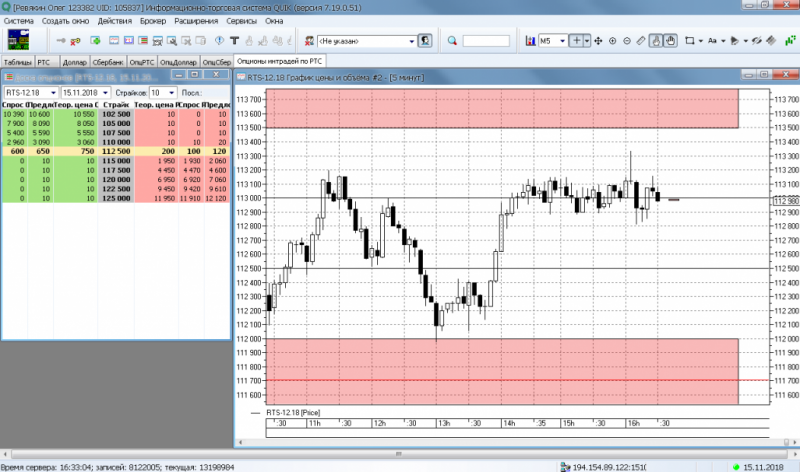Image resolution: width=800 pixels, height=472 pixels.
Task: Expand the rectangle tool dropdown arrow
Action: click(x=701, y=41)
